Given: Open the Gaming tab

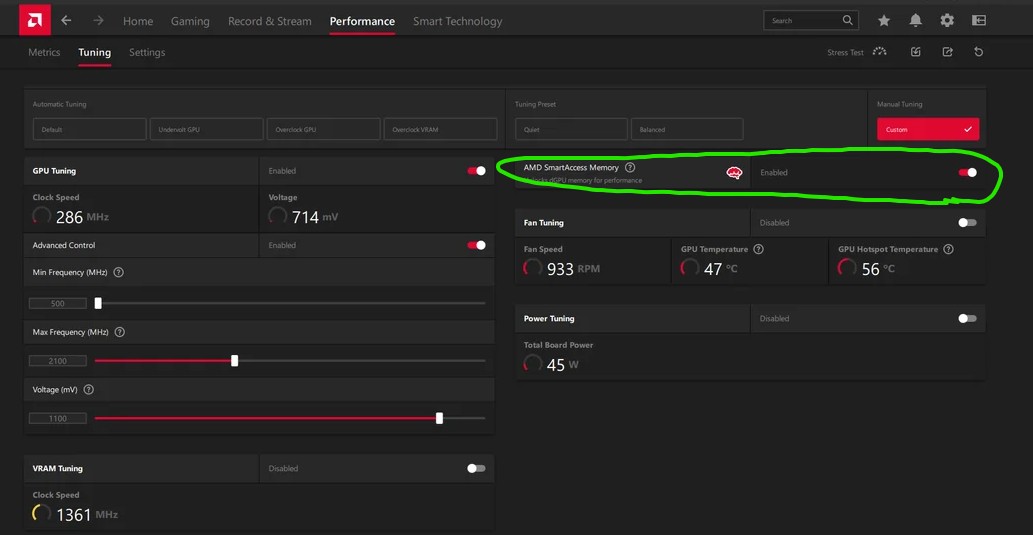Looking at the screenshot, I should [190, 21].
